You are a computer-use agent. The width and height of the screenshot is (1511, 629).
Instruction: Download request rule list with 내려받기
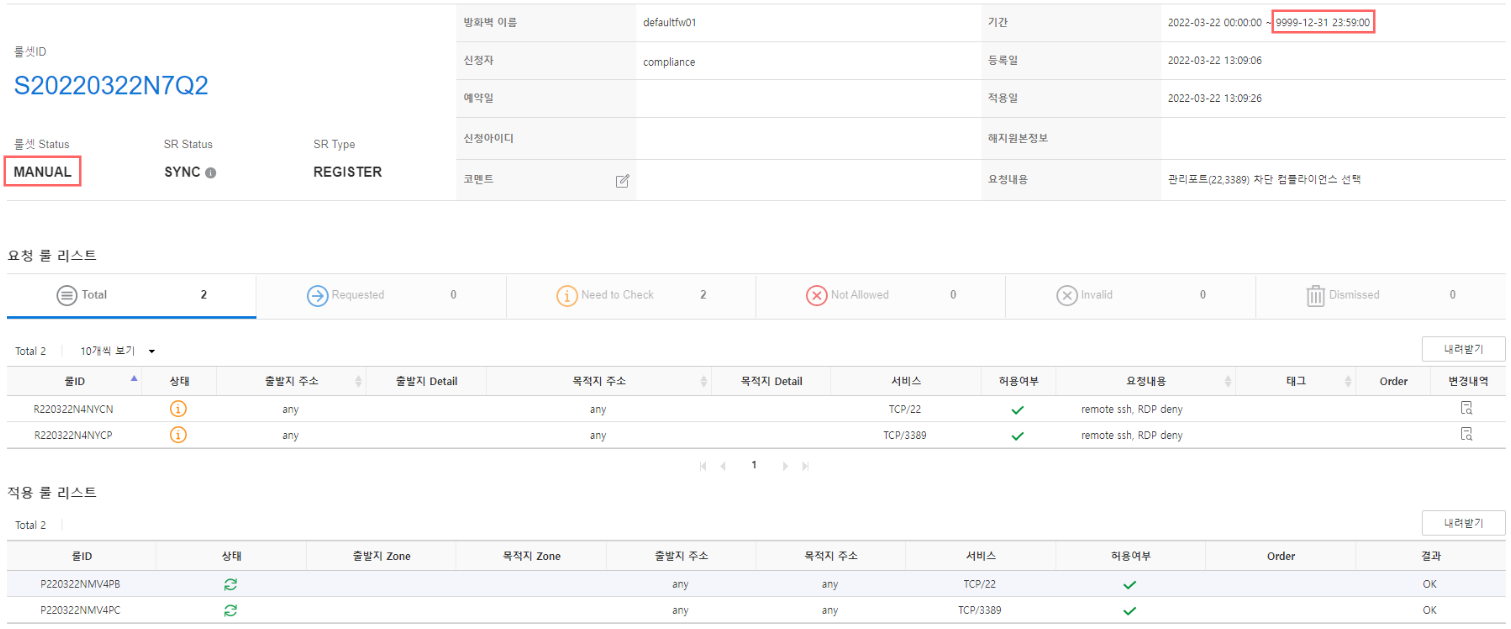click(x=1463, y=349)
